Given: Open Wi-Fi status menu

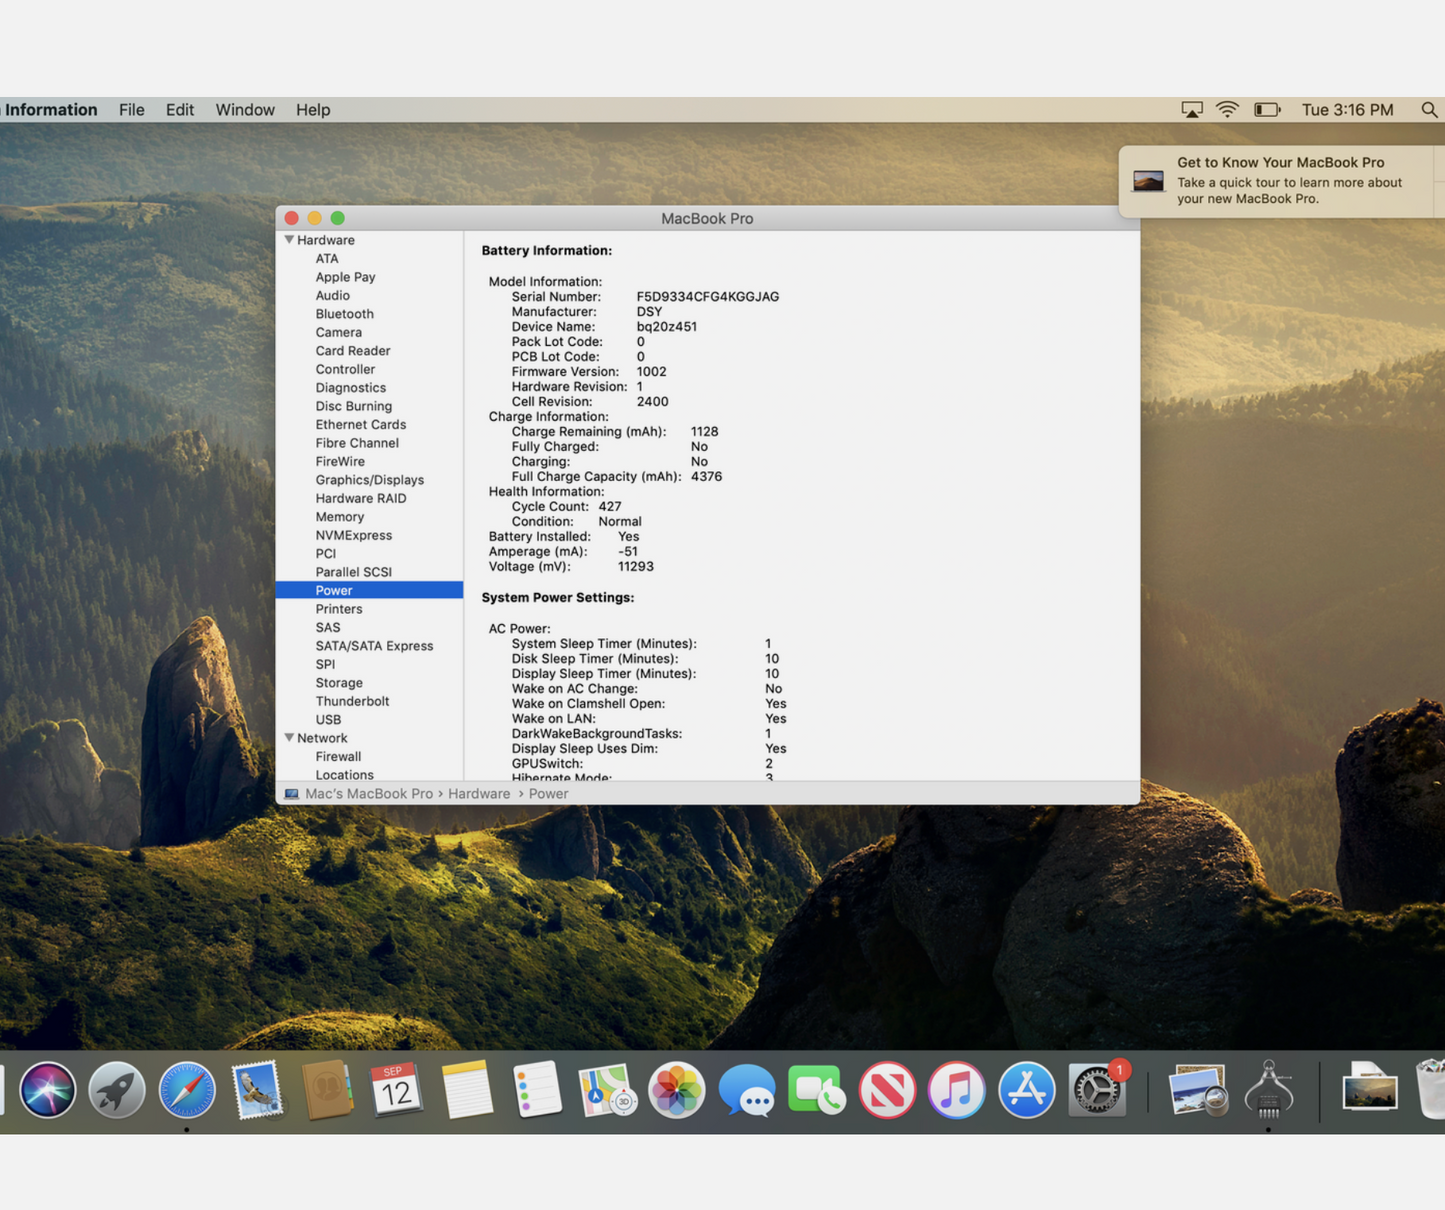Looking at the screenshot, I should coord(1228,110).
